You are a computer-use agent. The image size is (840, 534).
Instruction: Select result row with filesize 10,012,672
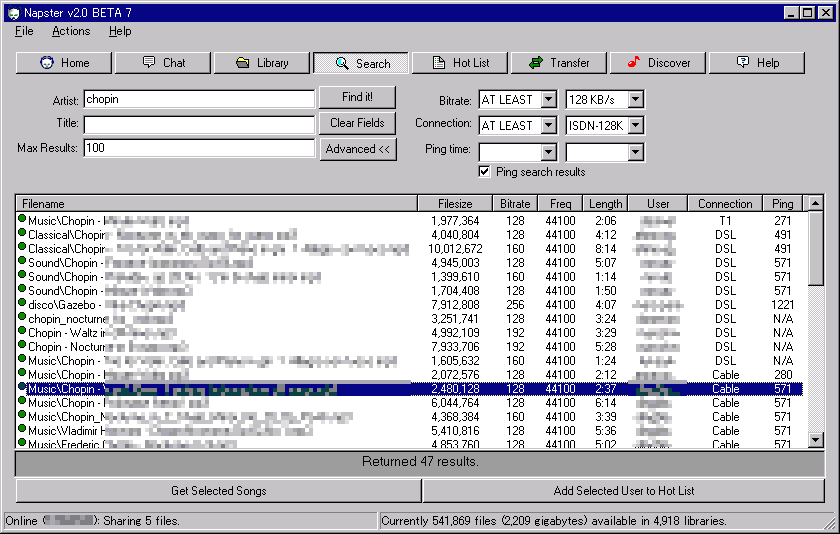410,249
